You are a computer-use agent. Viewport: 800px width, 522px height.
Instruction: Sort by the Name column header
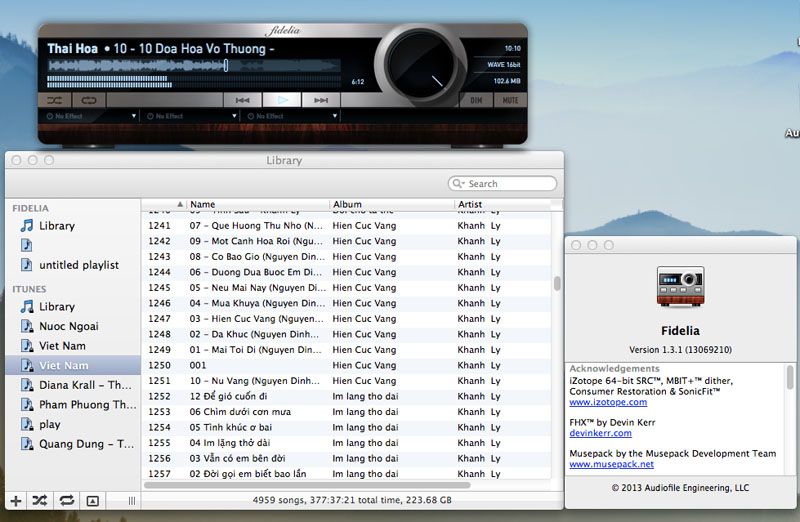[x=258, y=204]
